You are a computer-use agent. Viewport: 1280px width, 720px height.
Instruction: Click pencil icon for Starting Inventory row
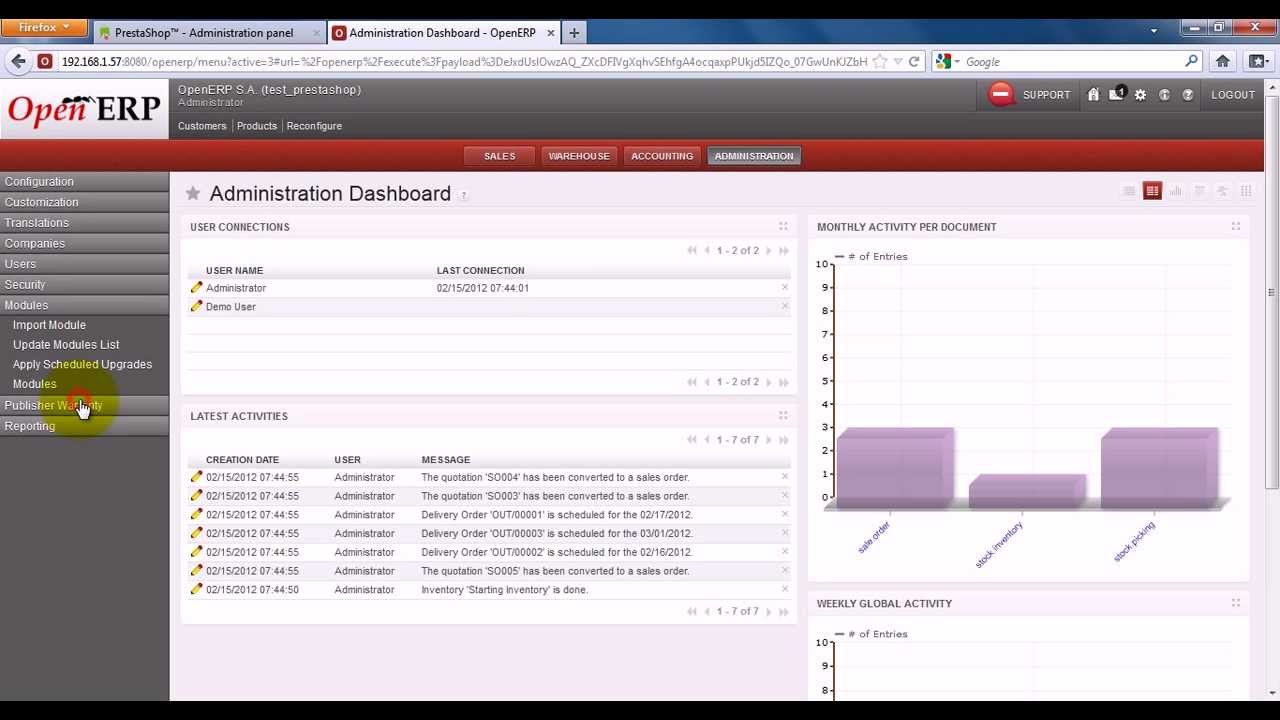point(196,590)
